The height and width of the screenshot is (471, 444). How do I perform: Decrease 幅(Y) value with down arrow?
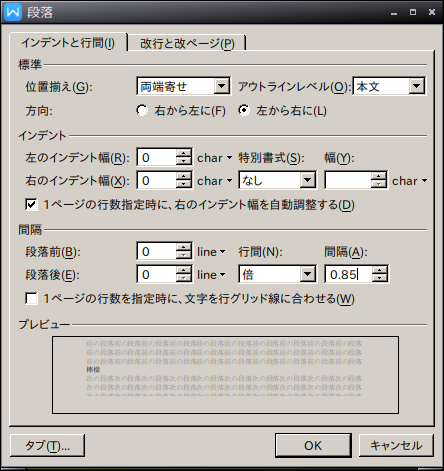tap(379, 184)
